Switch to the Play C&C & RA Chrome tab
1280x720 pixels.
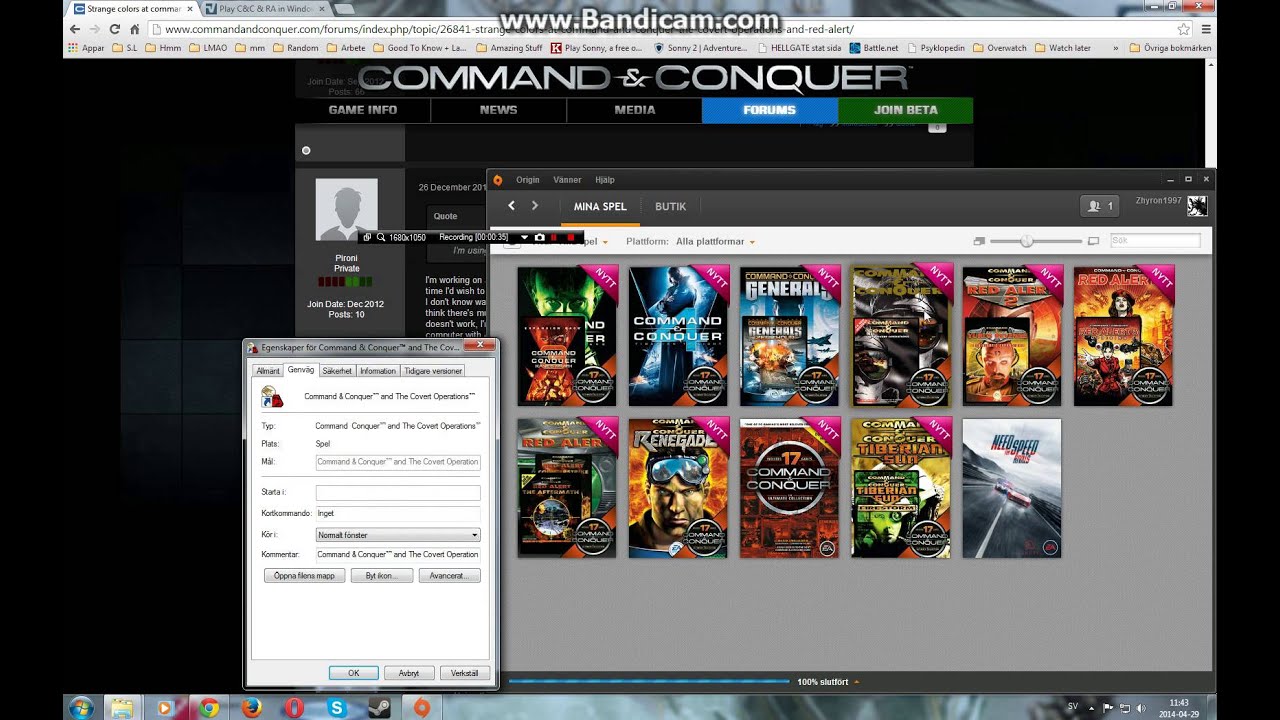(x=265, y=8)
